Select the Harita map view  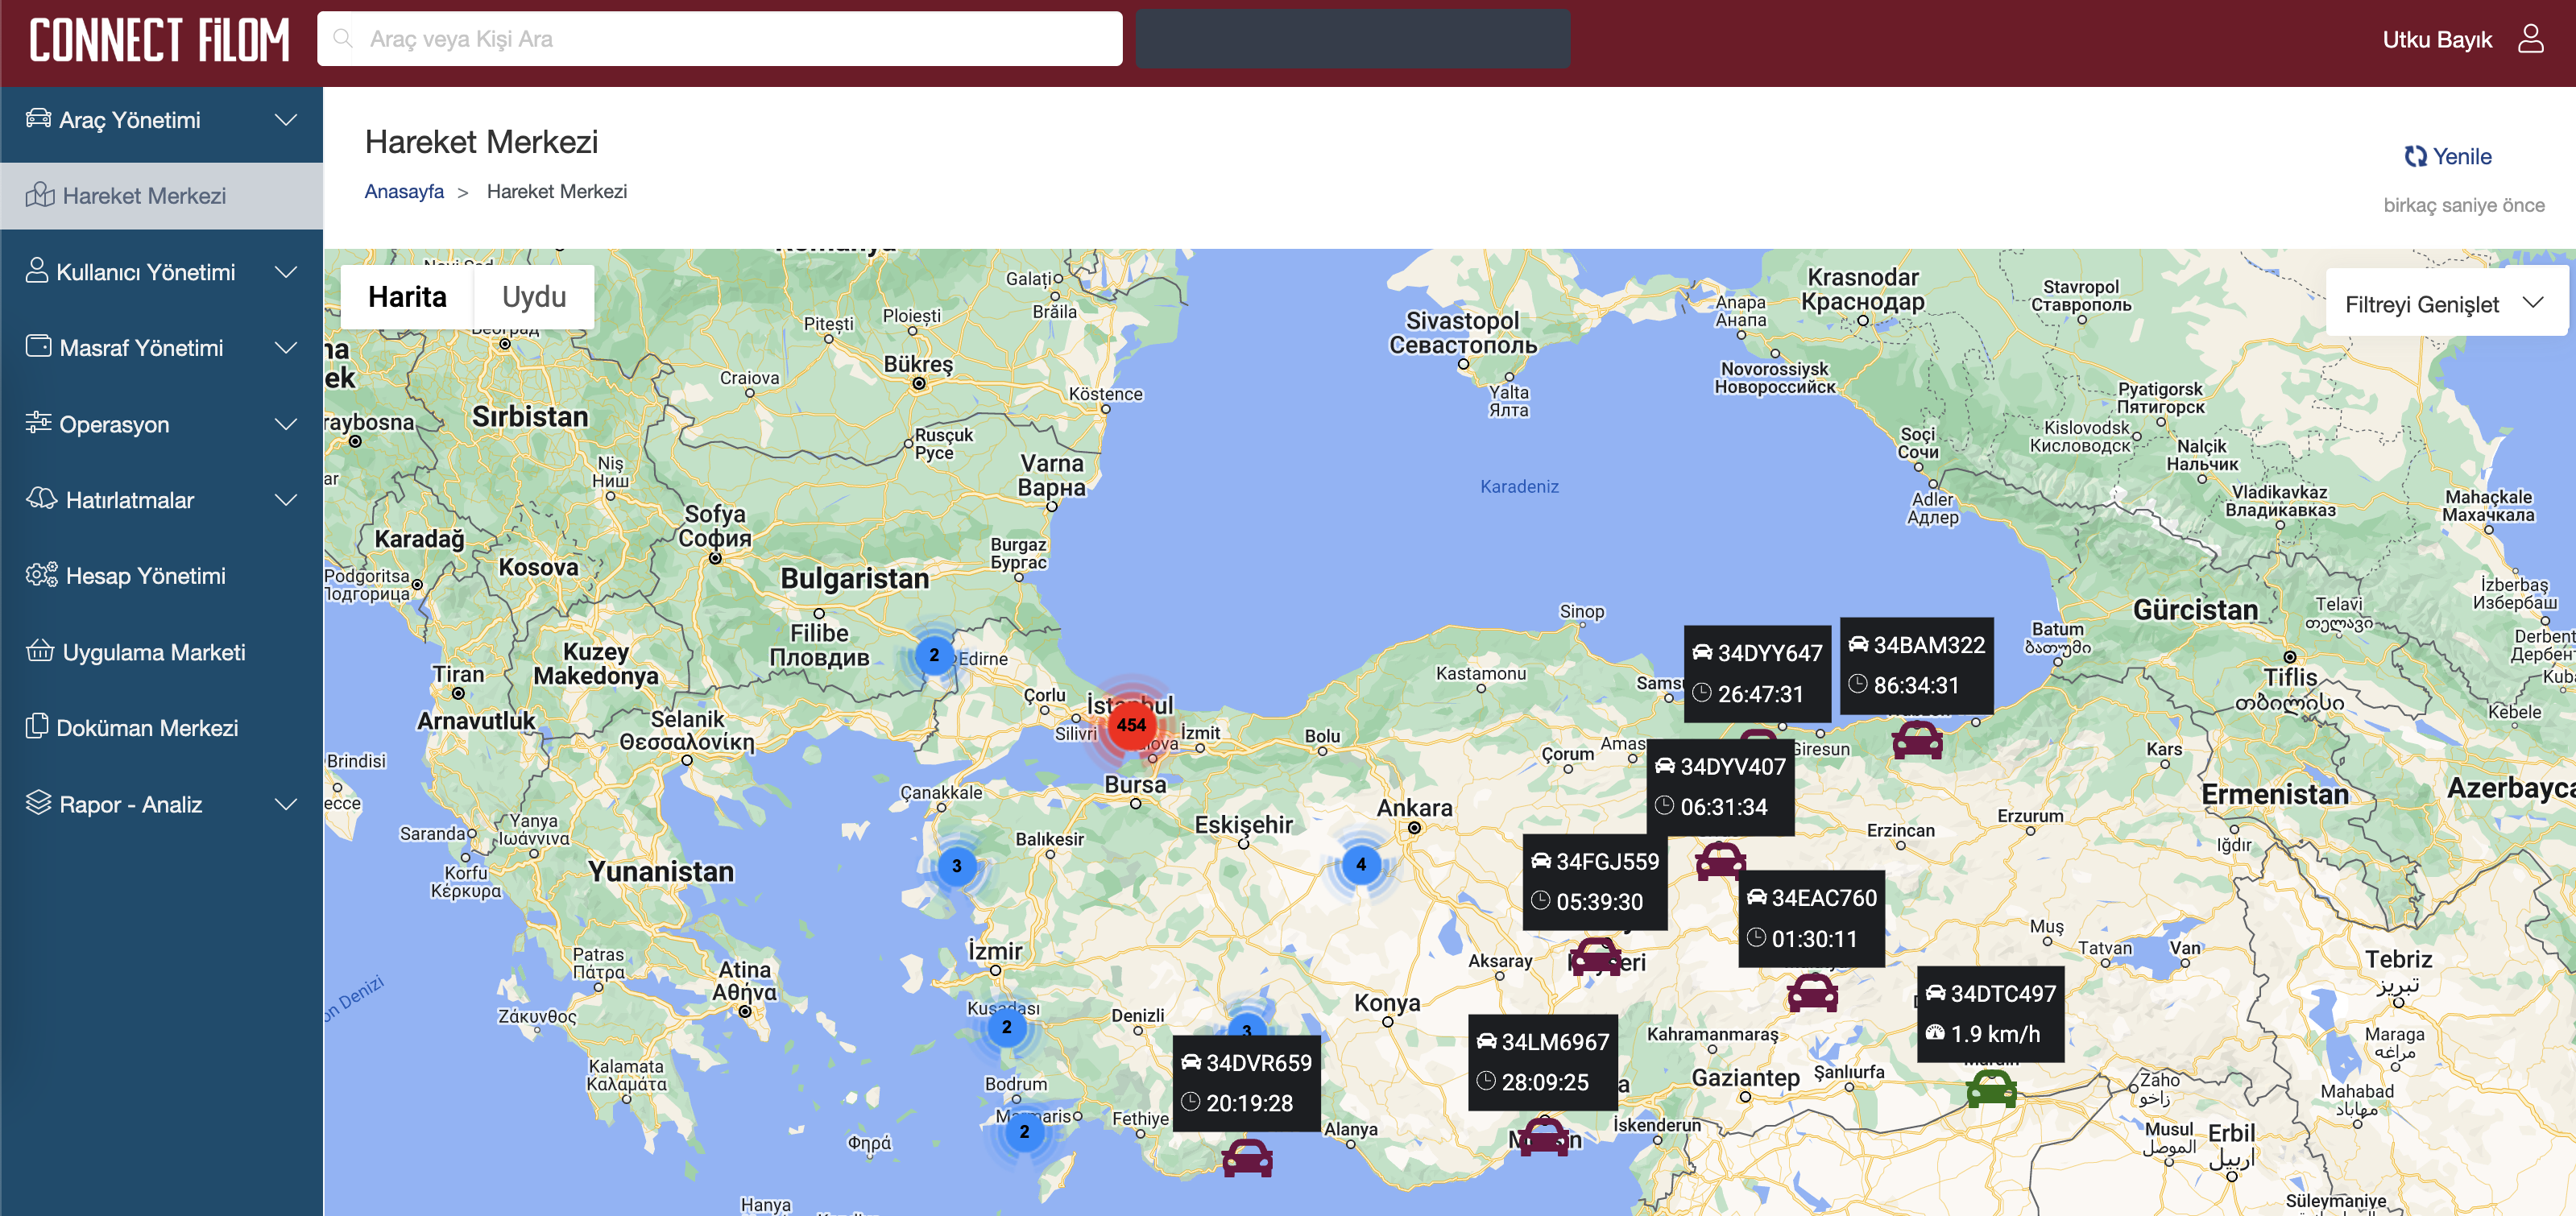pyautogui.click(x=407, y=297)
